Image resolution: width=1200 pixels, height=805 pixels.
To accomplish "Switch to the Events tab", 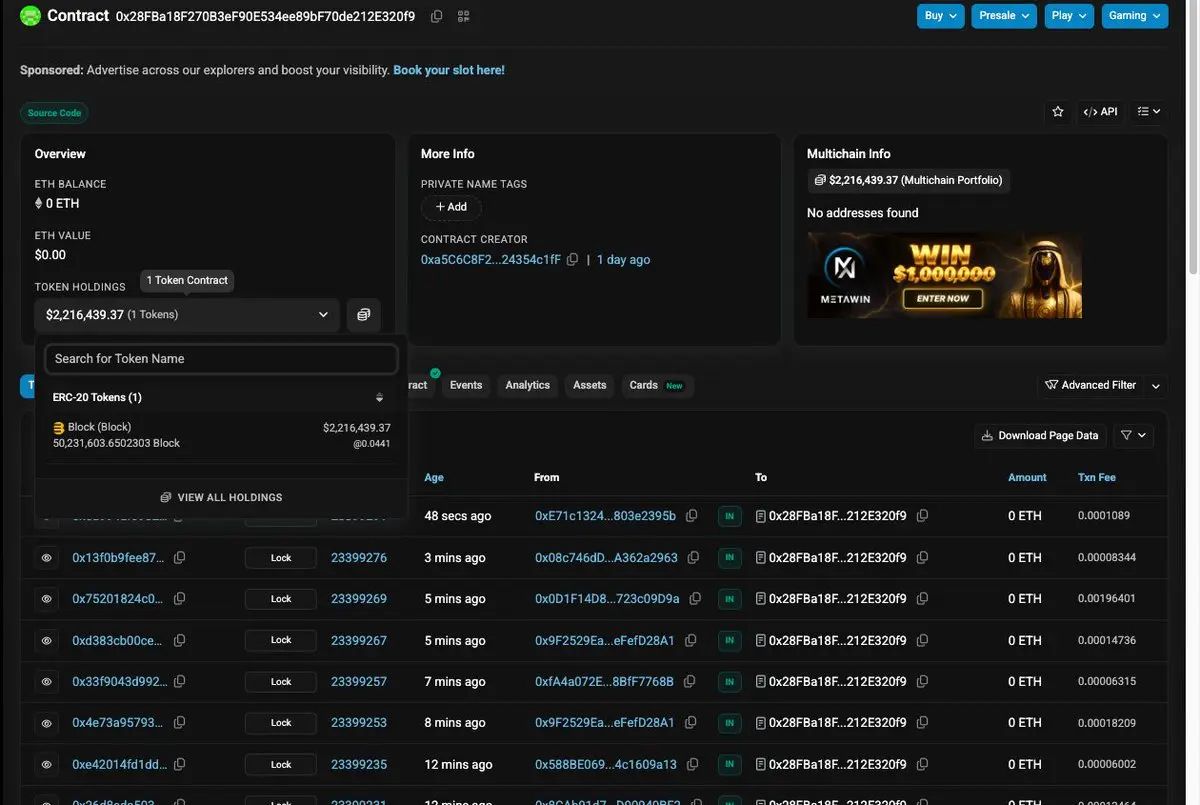I will tap(466, 385).
